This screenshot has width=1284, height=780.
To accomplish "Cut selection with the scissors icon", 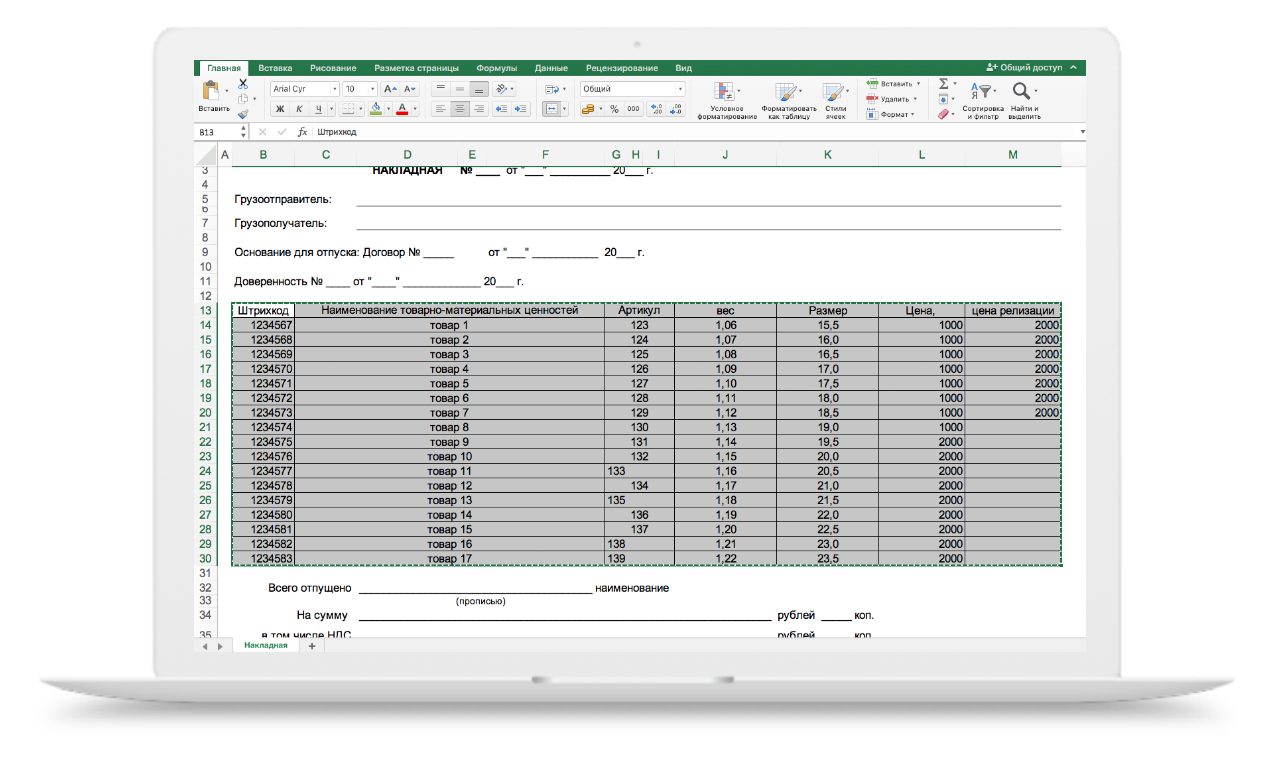I will coord(243,85).
